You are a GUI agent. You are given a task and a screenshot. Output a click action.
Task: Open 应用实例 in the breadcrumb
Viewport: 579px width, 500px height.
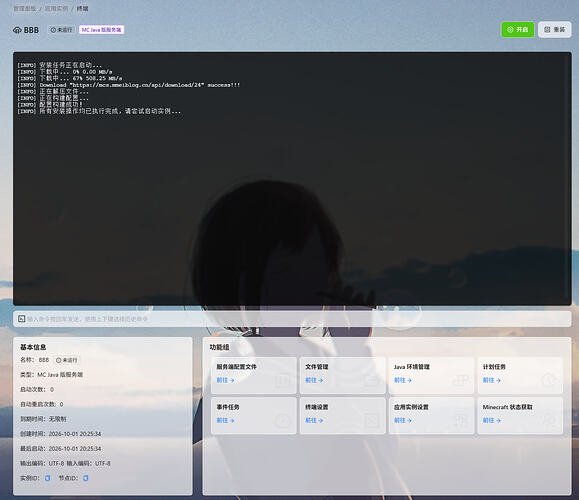point(56,8)
